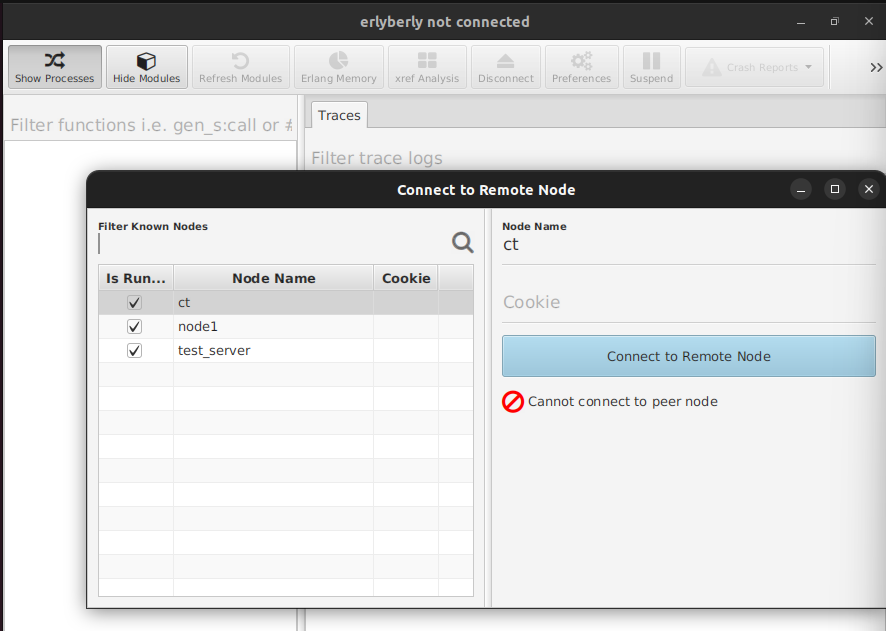
Task: Sort by the Is Run... column header
Action: pyautogui.click(x=136, y=278)
